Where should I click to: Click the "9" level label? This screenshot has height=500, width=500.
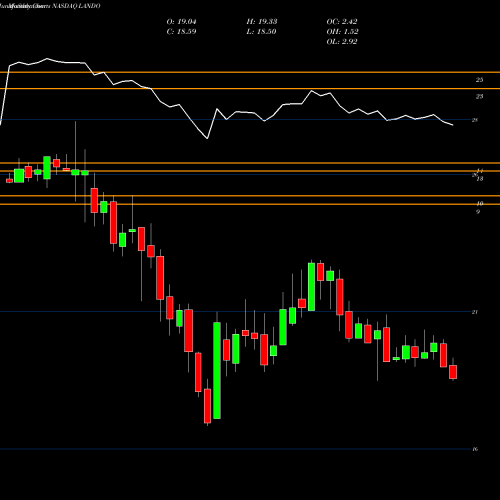point(478,212)
